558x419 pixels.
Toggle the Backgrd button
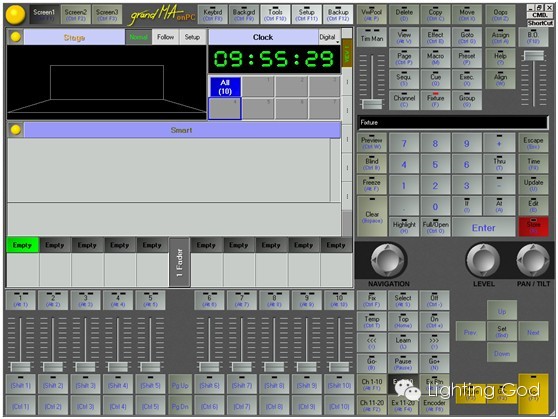(244, 15)
